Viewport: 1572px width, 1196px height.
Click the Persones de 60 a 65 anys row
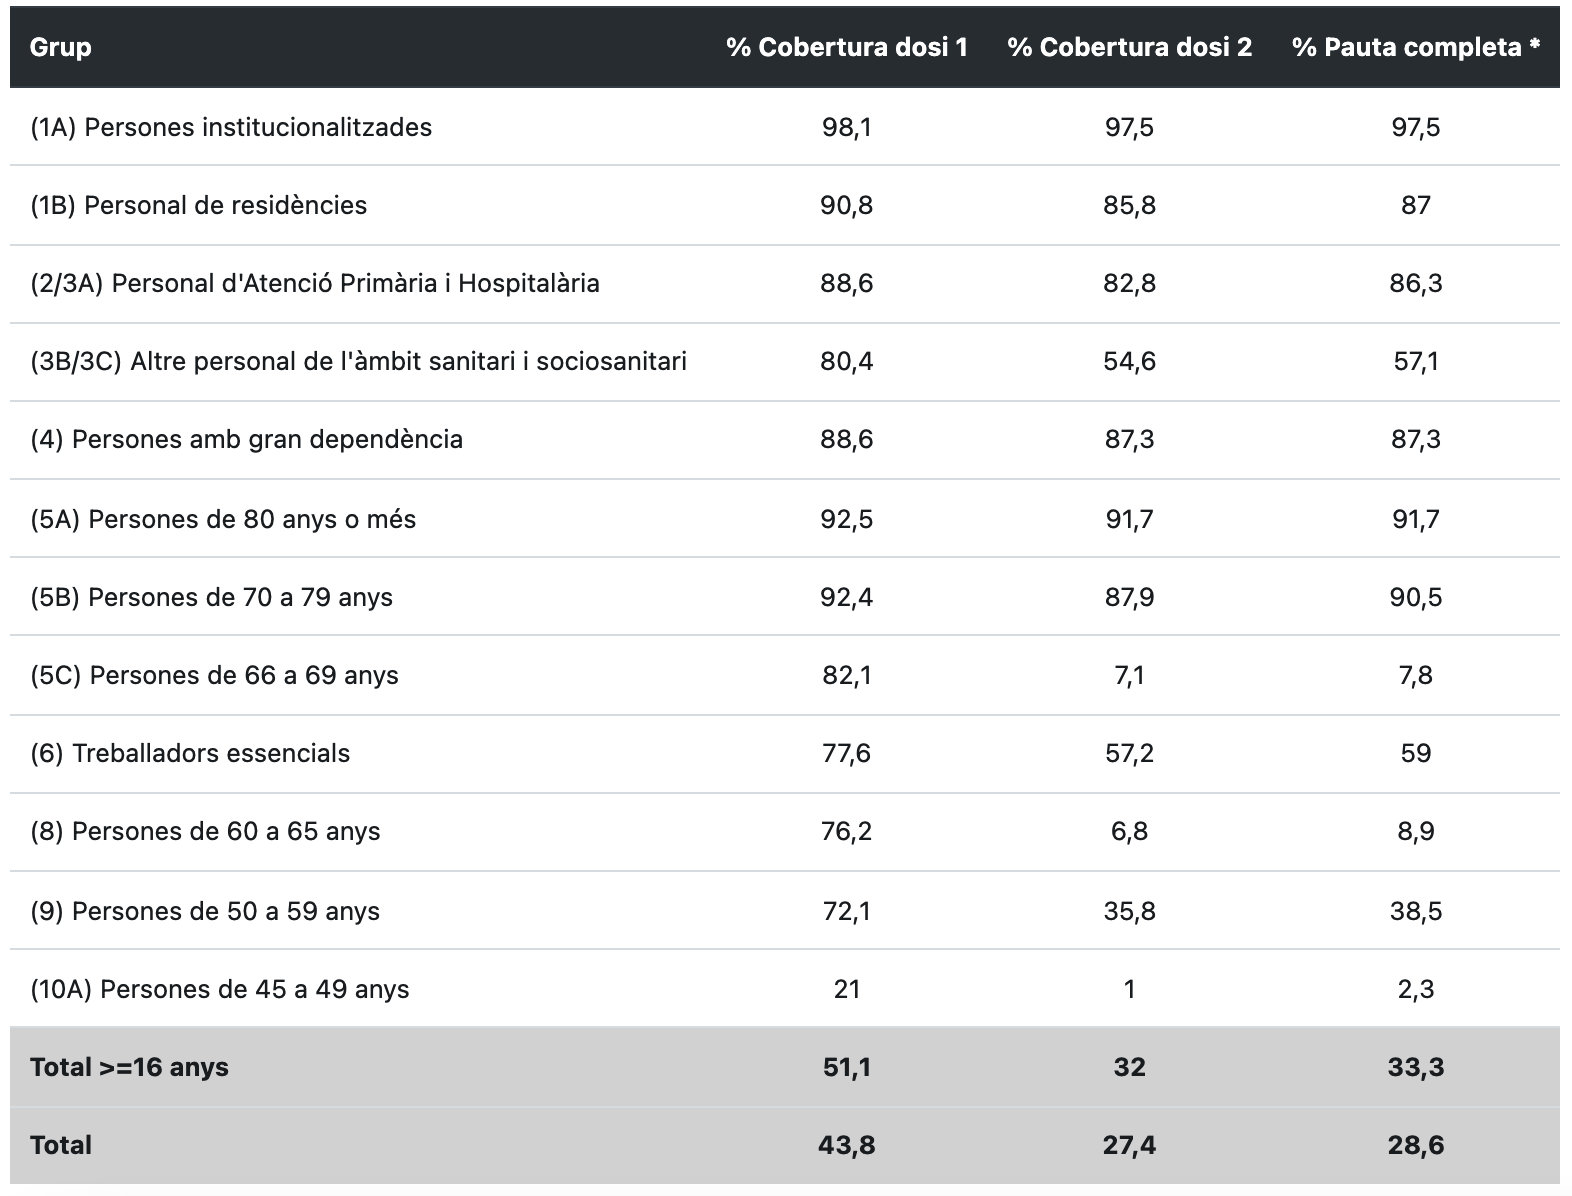pyautogui.click(x=205, y=831)
